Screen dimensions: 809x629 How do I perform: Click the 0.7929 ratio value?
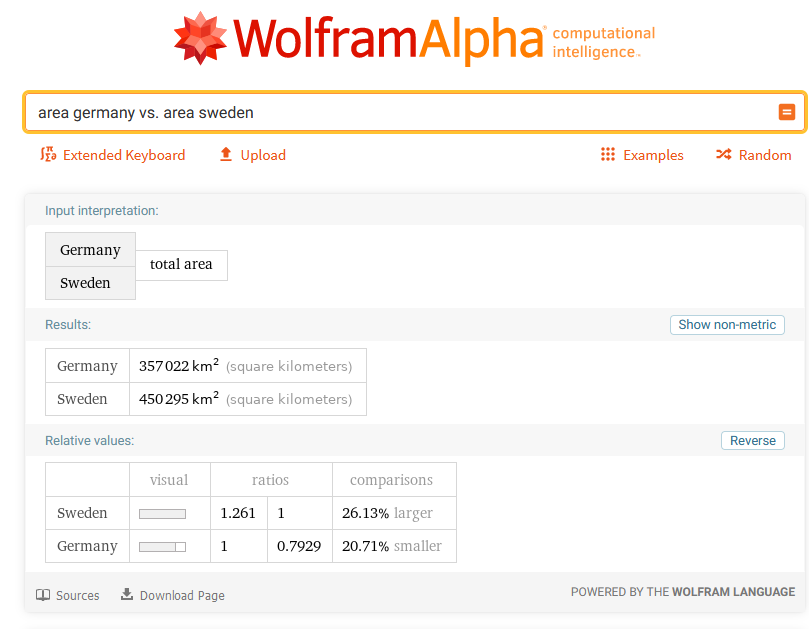tap(299, 546)
